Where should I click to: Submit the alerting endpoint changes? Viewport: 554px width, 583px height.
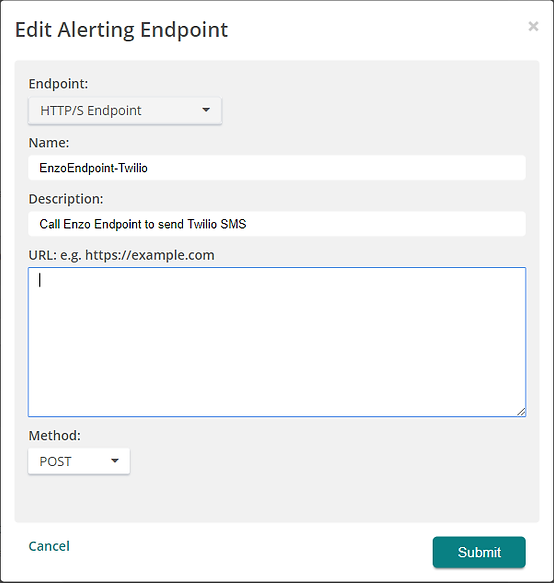(x=479, y=552)
